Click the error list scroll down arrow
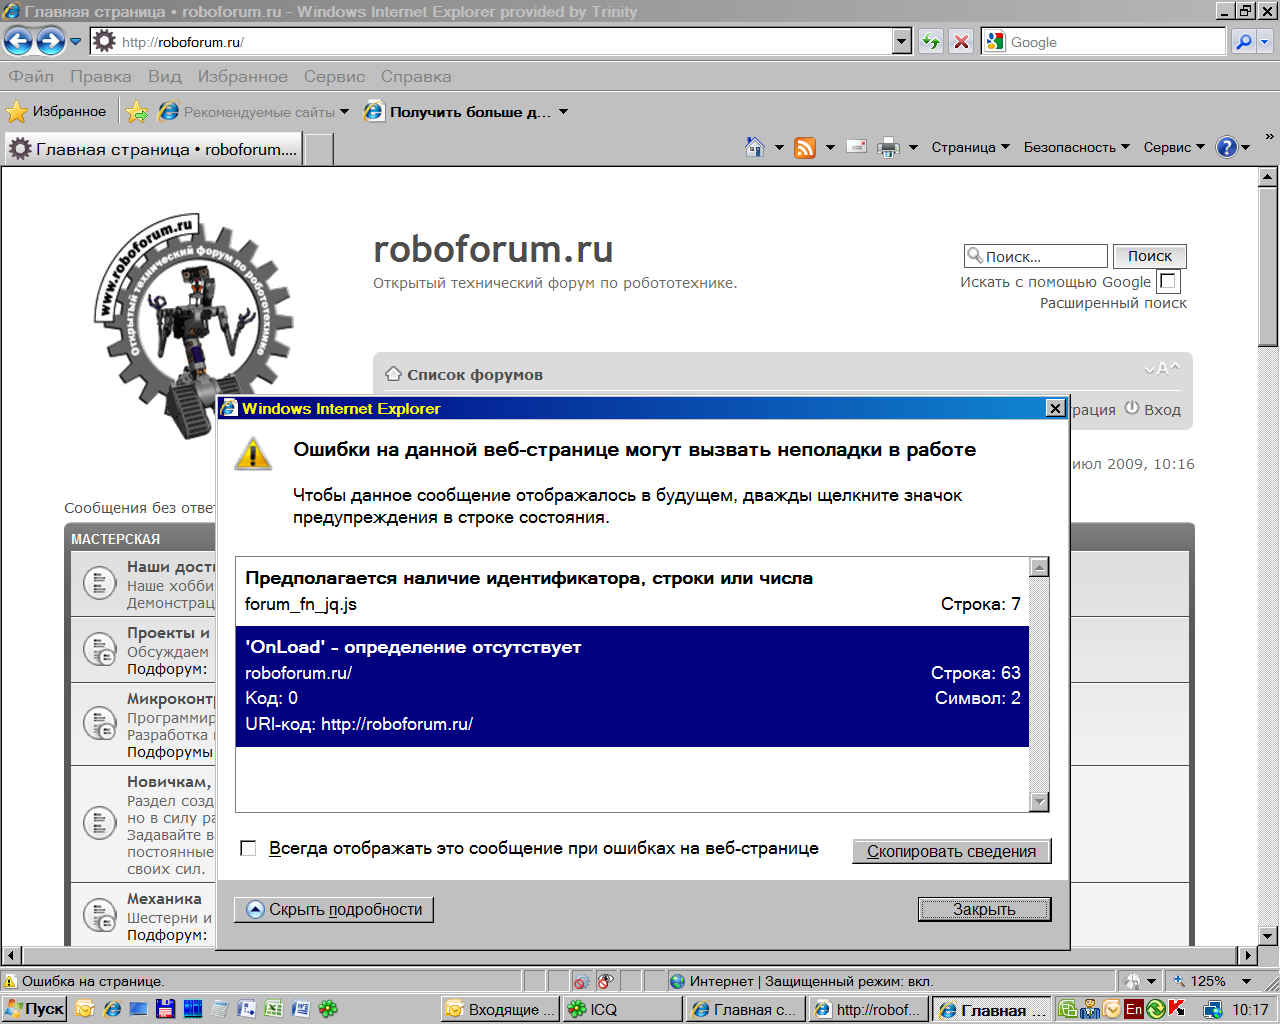This screenshot has height=1024, width=1280. [1040, 802]
